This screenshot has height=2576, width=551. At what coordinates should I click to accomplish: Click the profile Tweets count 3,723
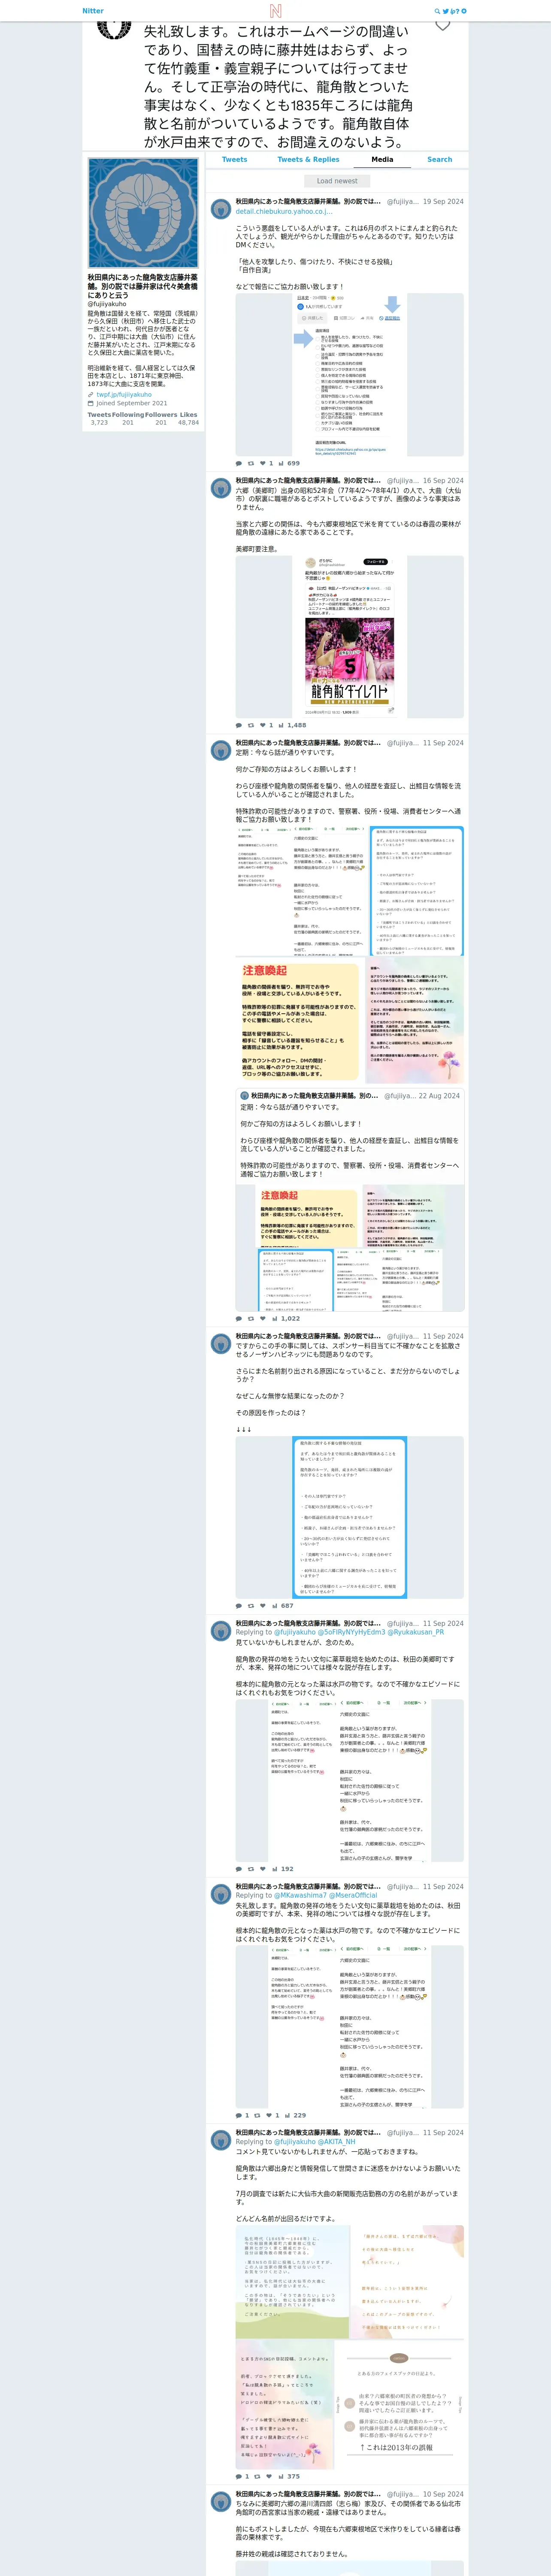pyautogui.click(x=99, y=422)
